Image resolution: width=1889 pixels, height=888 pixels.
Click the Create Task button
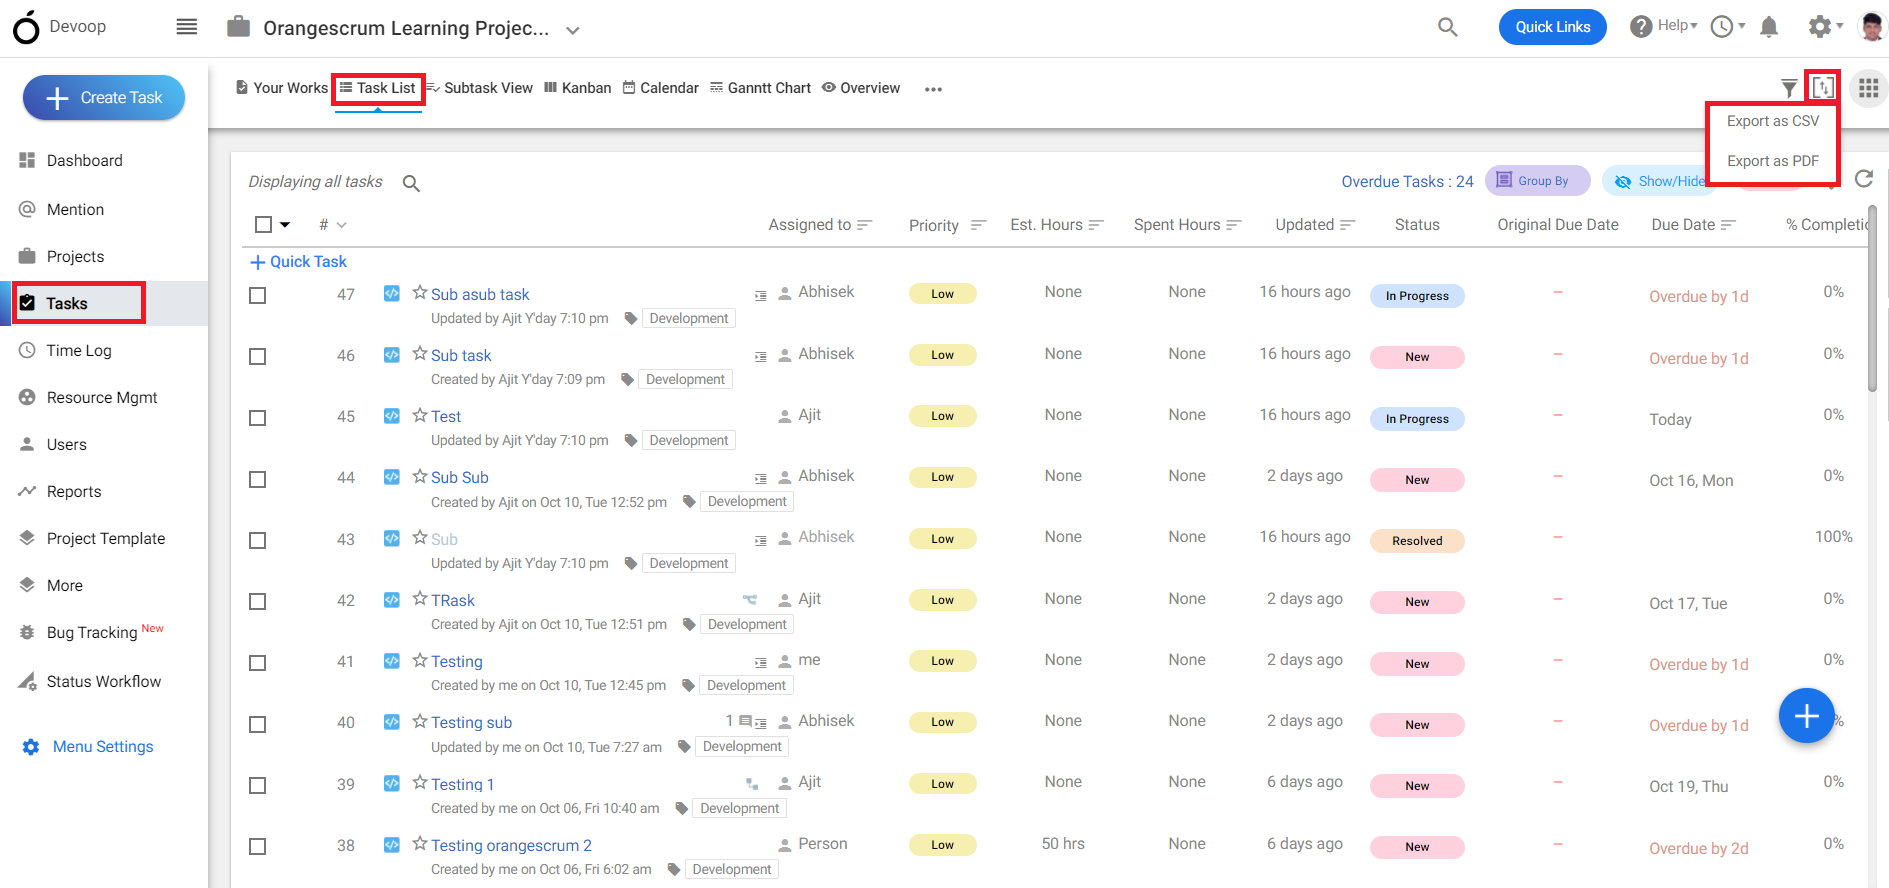(x=104, y=97)
